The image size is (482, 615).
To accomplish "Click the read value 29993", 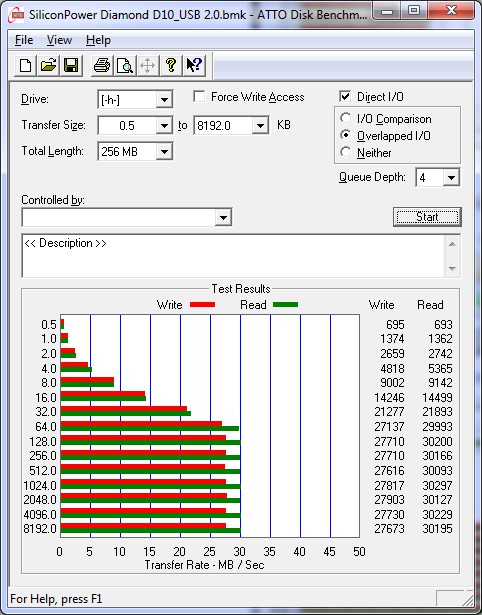I will 437,427.
